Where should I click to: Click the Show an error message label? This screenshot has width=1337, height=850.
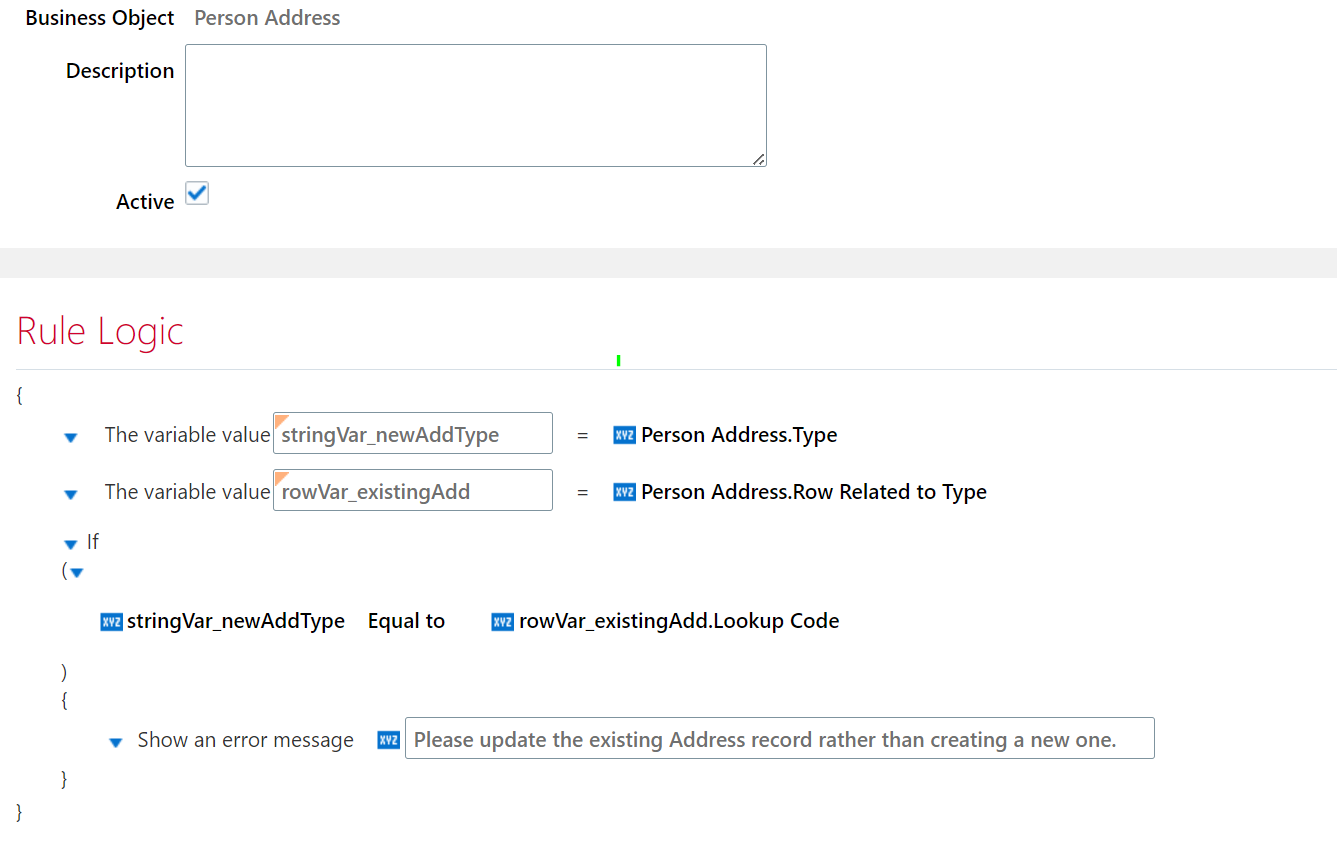[x=246, y=740]
